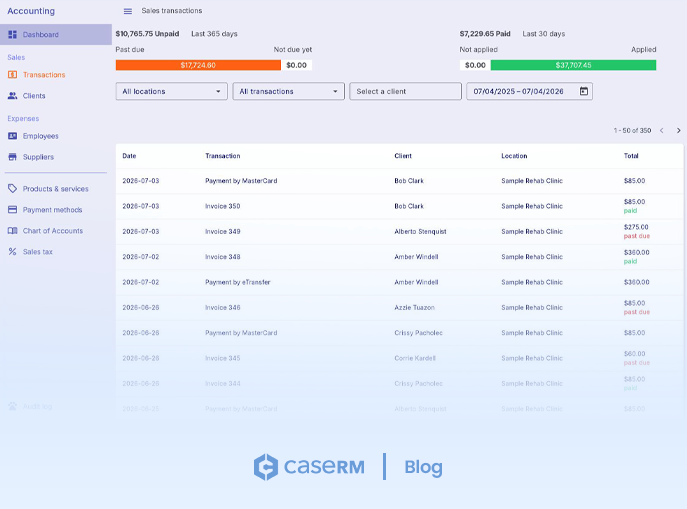Image resolution: width=687 pixels, height=509 pixels.
Task: Click the $7,229.65 Paid summary
Action: coord(485,34)
